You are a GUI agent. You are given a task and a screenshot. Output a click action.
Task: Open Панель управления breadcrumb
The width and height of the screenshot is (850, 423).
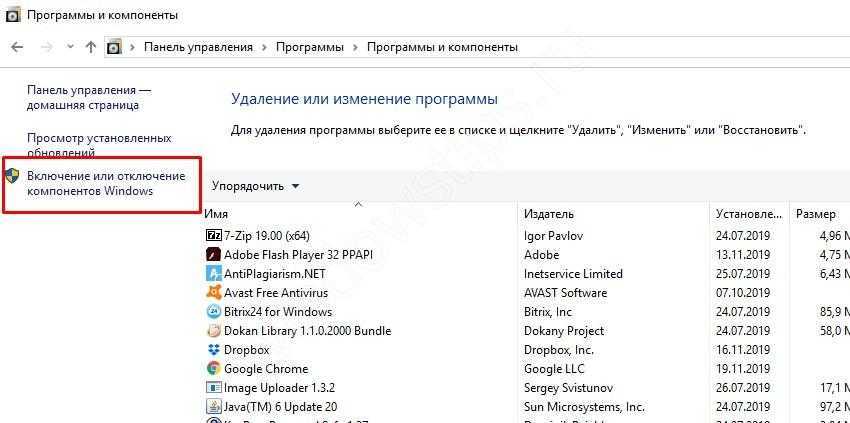[x=198, y=47]
